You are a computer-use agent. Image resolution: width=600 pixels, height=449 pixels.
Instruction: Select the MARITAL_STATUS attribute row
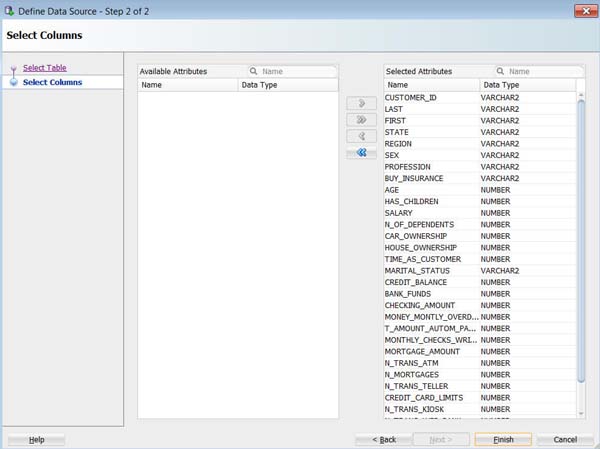(480, 271)
